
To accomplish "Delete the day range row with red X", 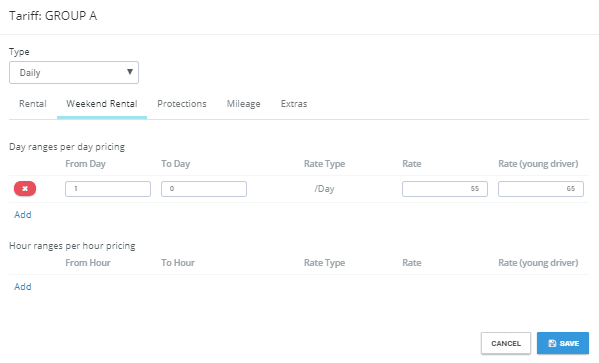I will (x=25, y=189).
